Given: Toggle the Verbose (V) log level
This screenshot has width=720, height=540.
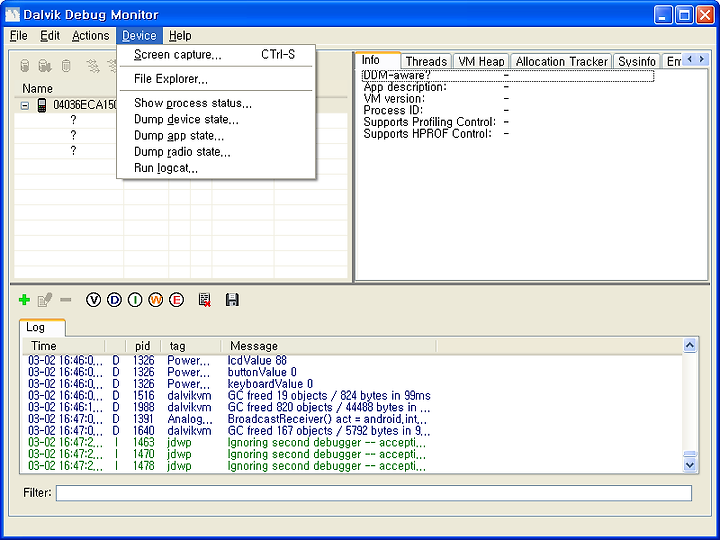Looking at the screenshot, I should (93, 300).
